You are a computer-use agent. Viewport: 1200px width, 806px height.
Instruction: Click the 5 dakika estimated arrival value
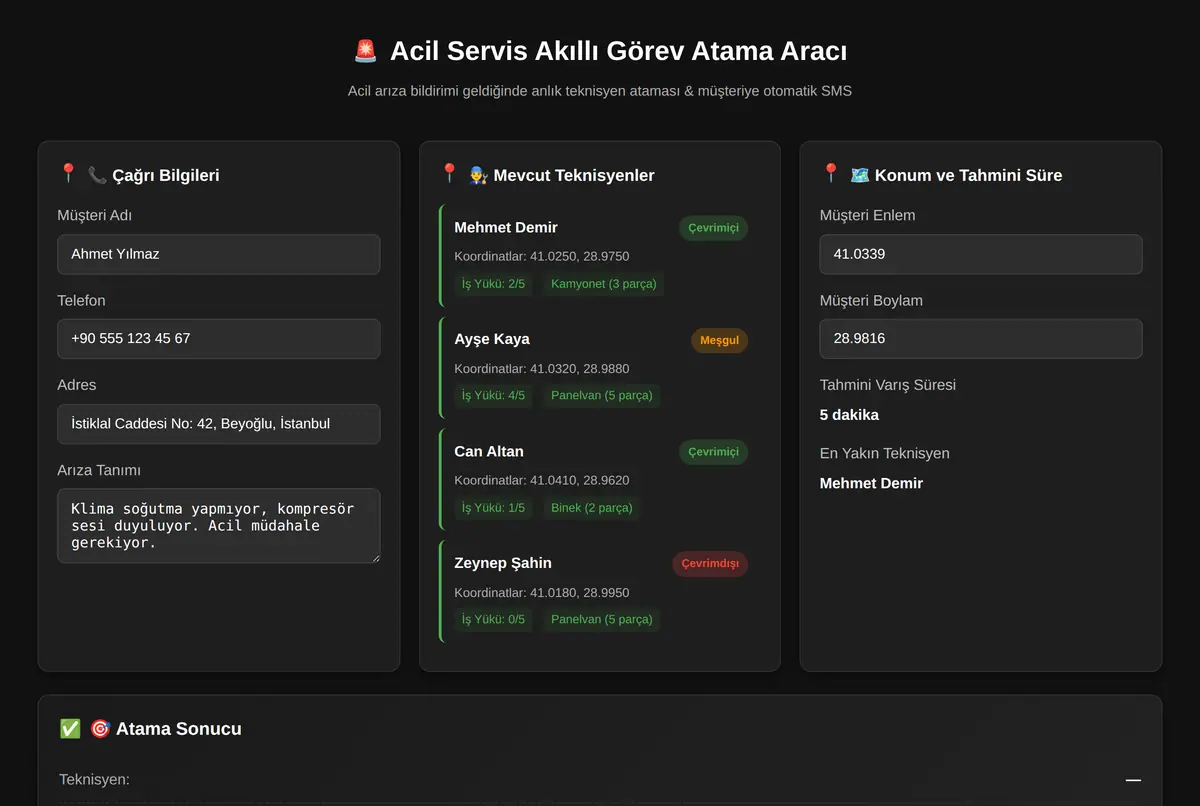point(849,415)
